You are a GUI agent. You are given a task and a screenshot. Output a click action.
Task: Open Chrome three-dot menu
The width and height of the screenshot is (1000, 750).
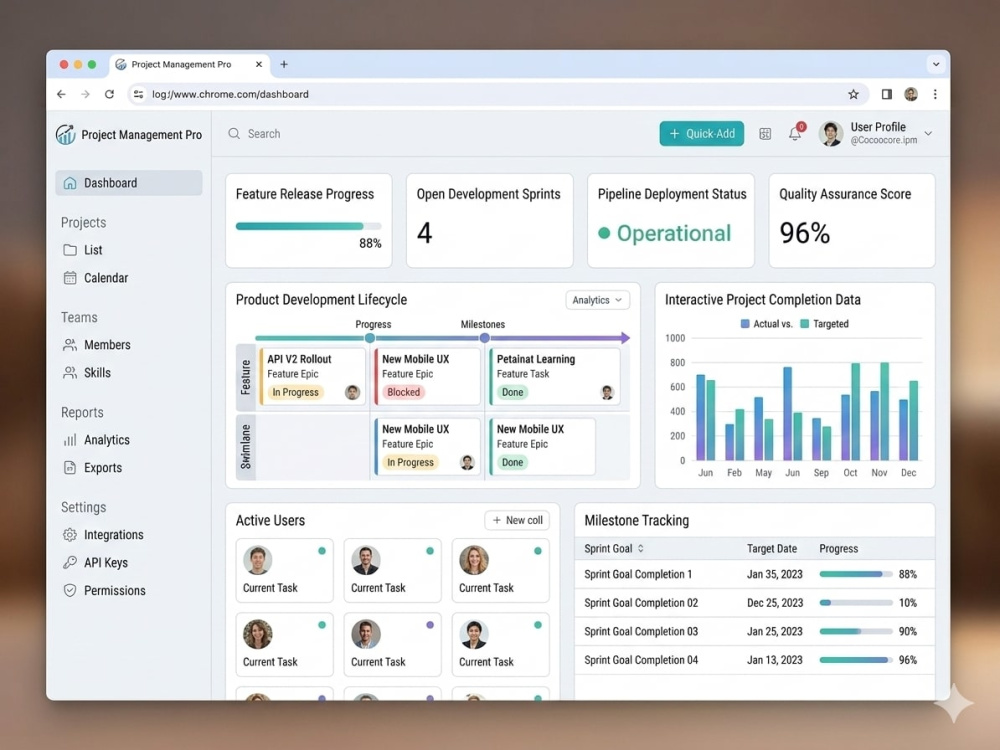[936, 94]
